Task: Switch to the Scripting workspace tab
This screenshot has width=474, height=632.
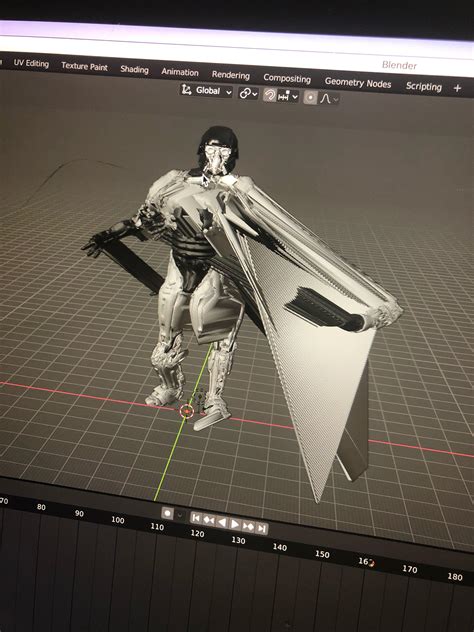Action: click(x=424, y=87)
